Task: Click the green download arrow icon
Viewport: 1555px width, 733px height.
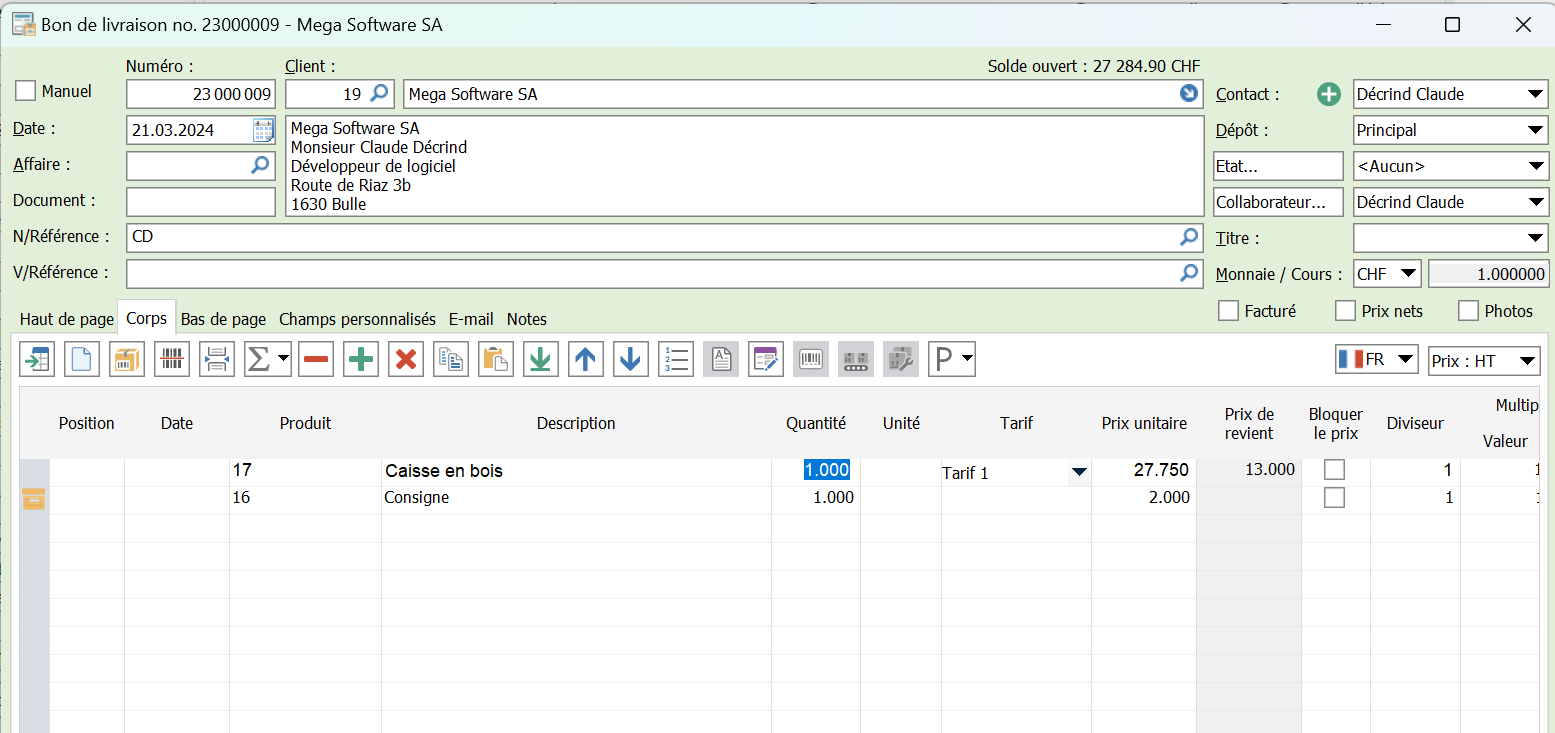Action: click(541, 359)
